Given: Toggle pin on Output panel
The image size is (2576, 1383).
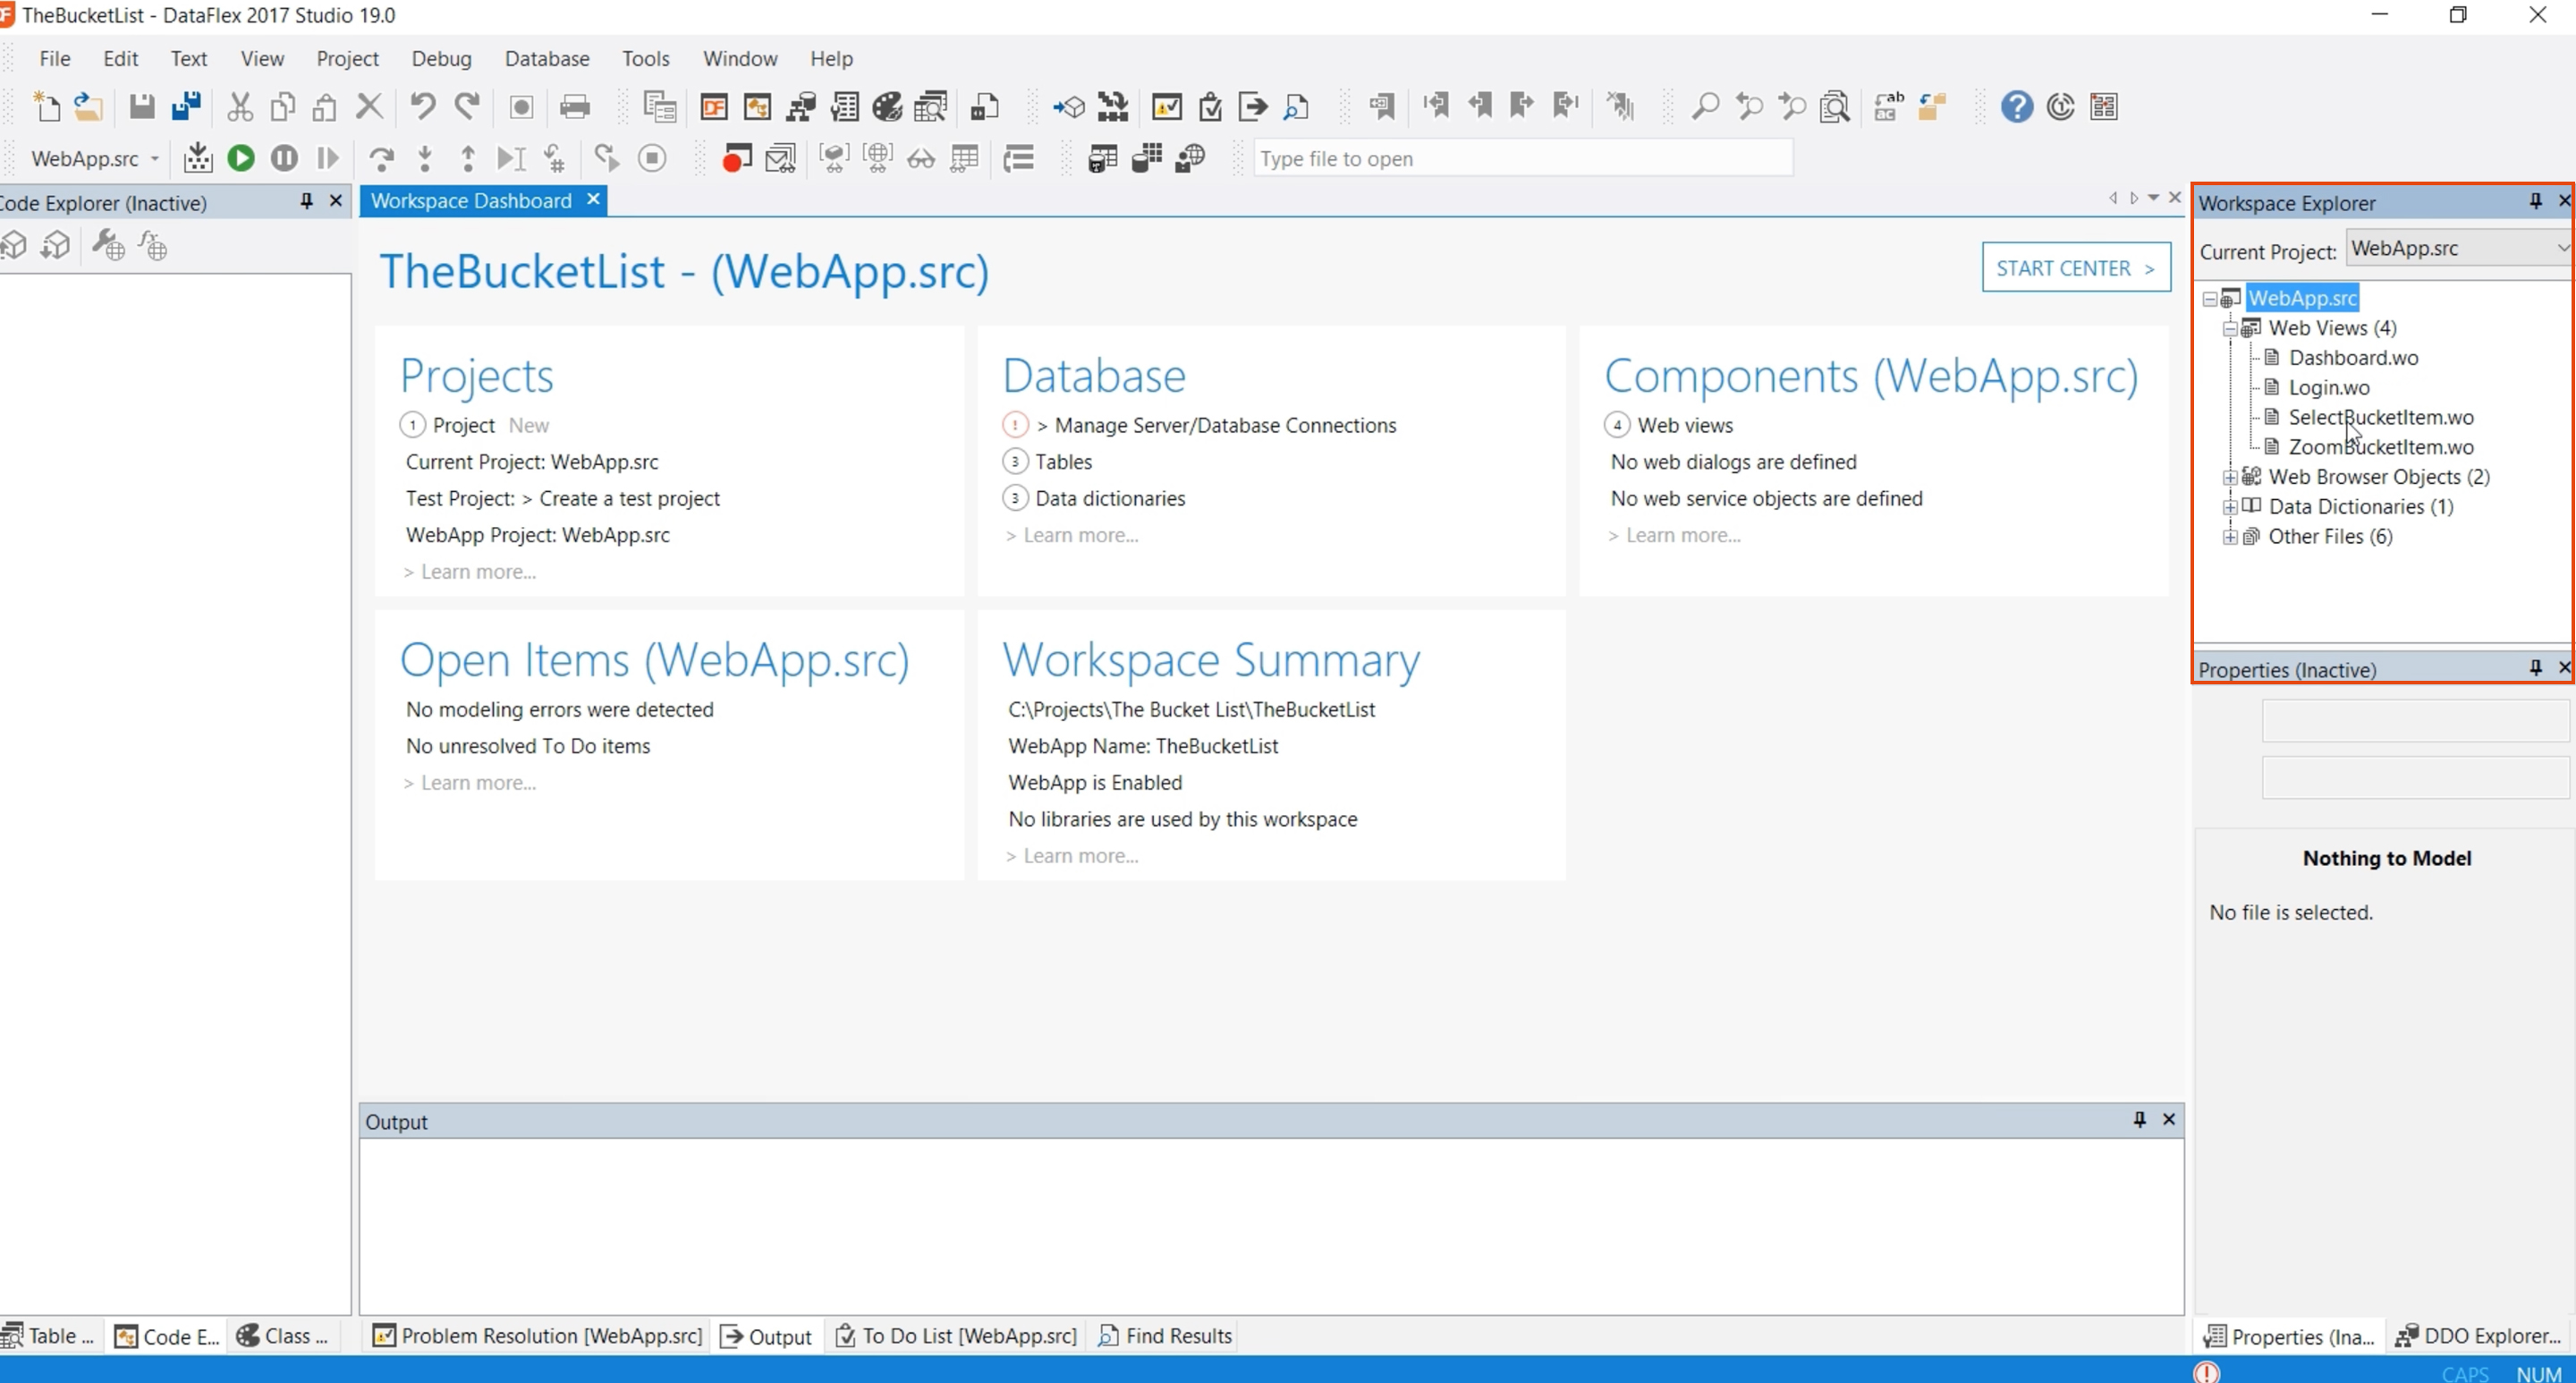Looking at the screenshot, I should pos(2139,1119).
